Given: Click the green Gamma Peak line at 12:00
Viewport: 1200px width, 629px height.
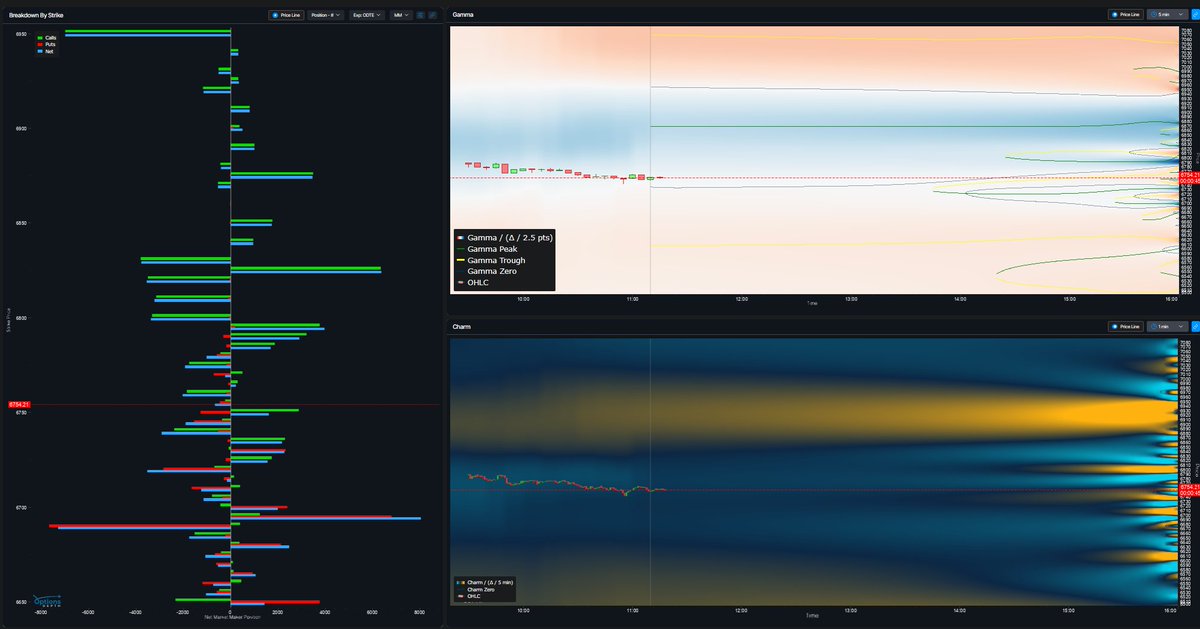Looking at the screenshot, I should tap(741, 126).
